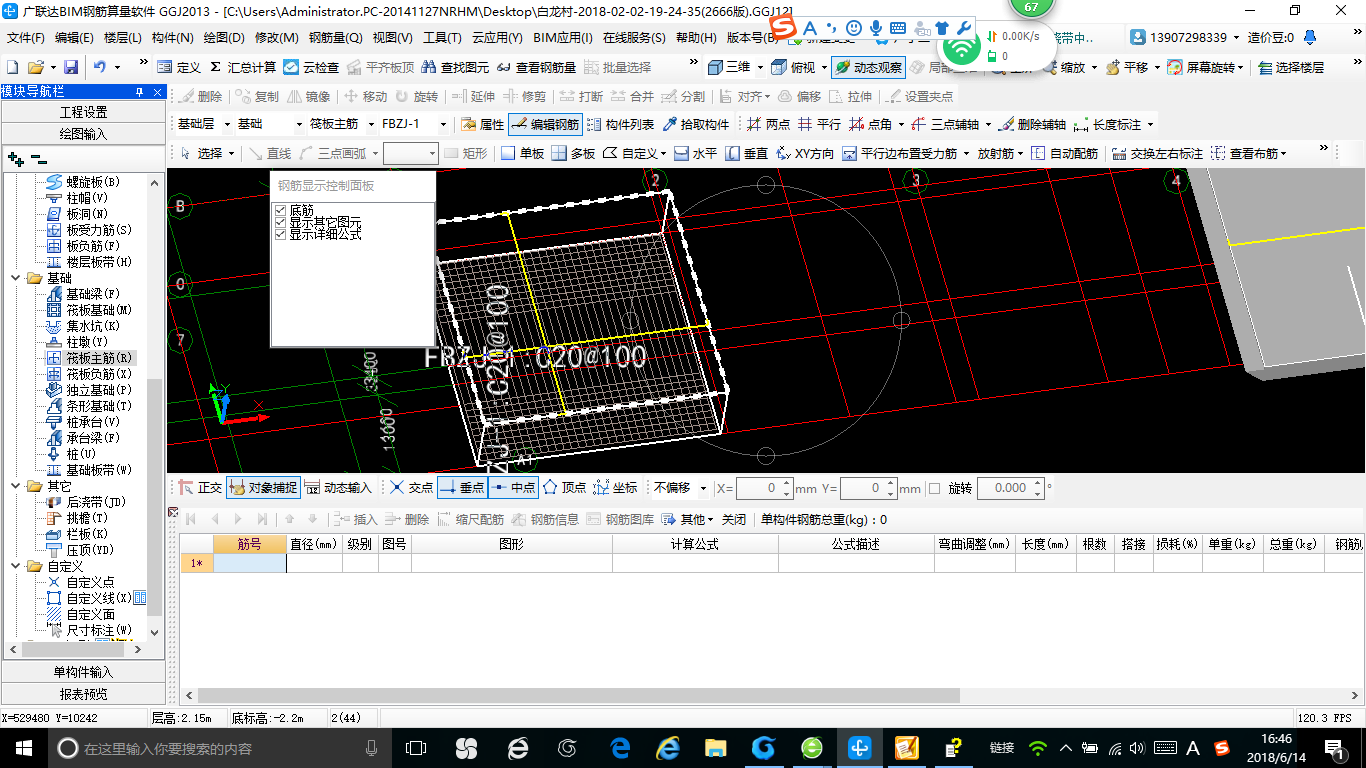Toggle 对象捕捉 object snap
Image resolution: width=1366 pixels, height=768 pixels.
tap(263, 488)
